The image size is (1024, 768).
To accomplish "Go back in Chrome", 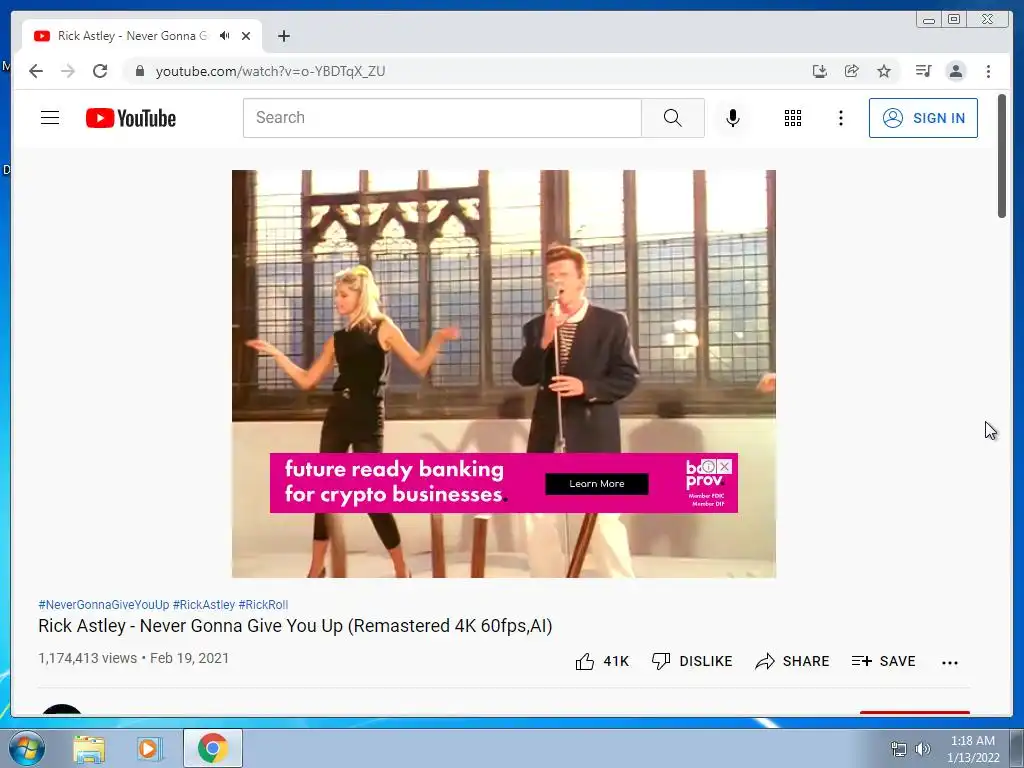I will click(x=36, y=71).
